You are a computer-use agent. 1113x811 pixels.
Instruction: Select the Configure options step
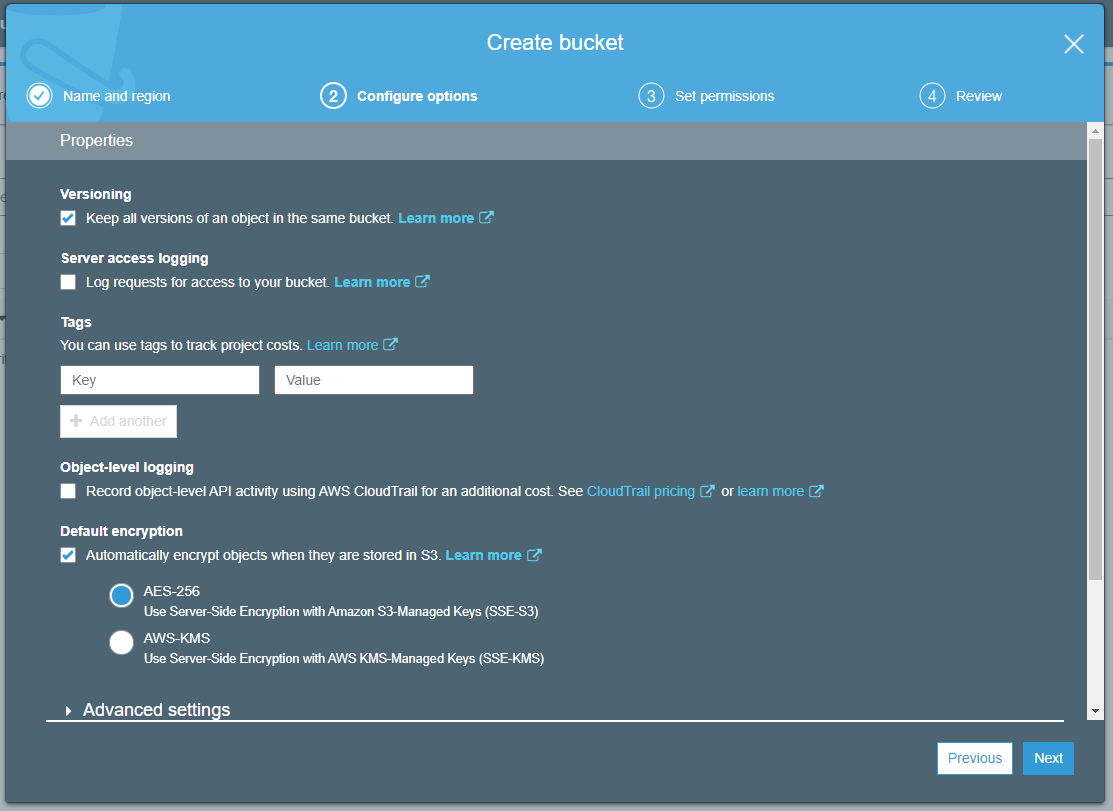[417, 96]
